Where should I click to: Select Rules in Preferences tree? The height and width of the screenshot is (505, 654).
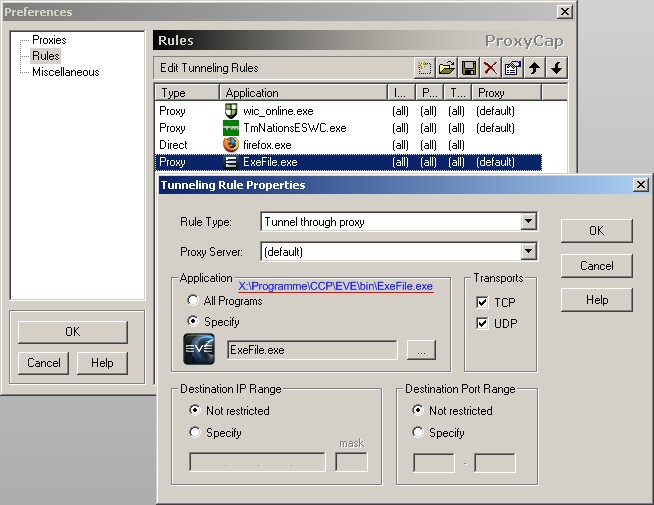pyautogui.click(x=46, y=56)
